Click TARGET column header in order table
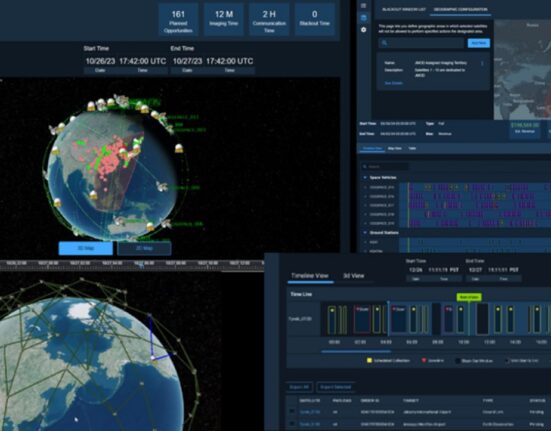The height and width of the screenshot is (431, 551). (411, 400)
